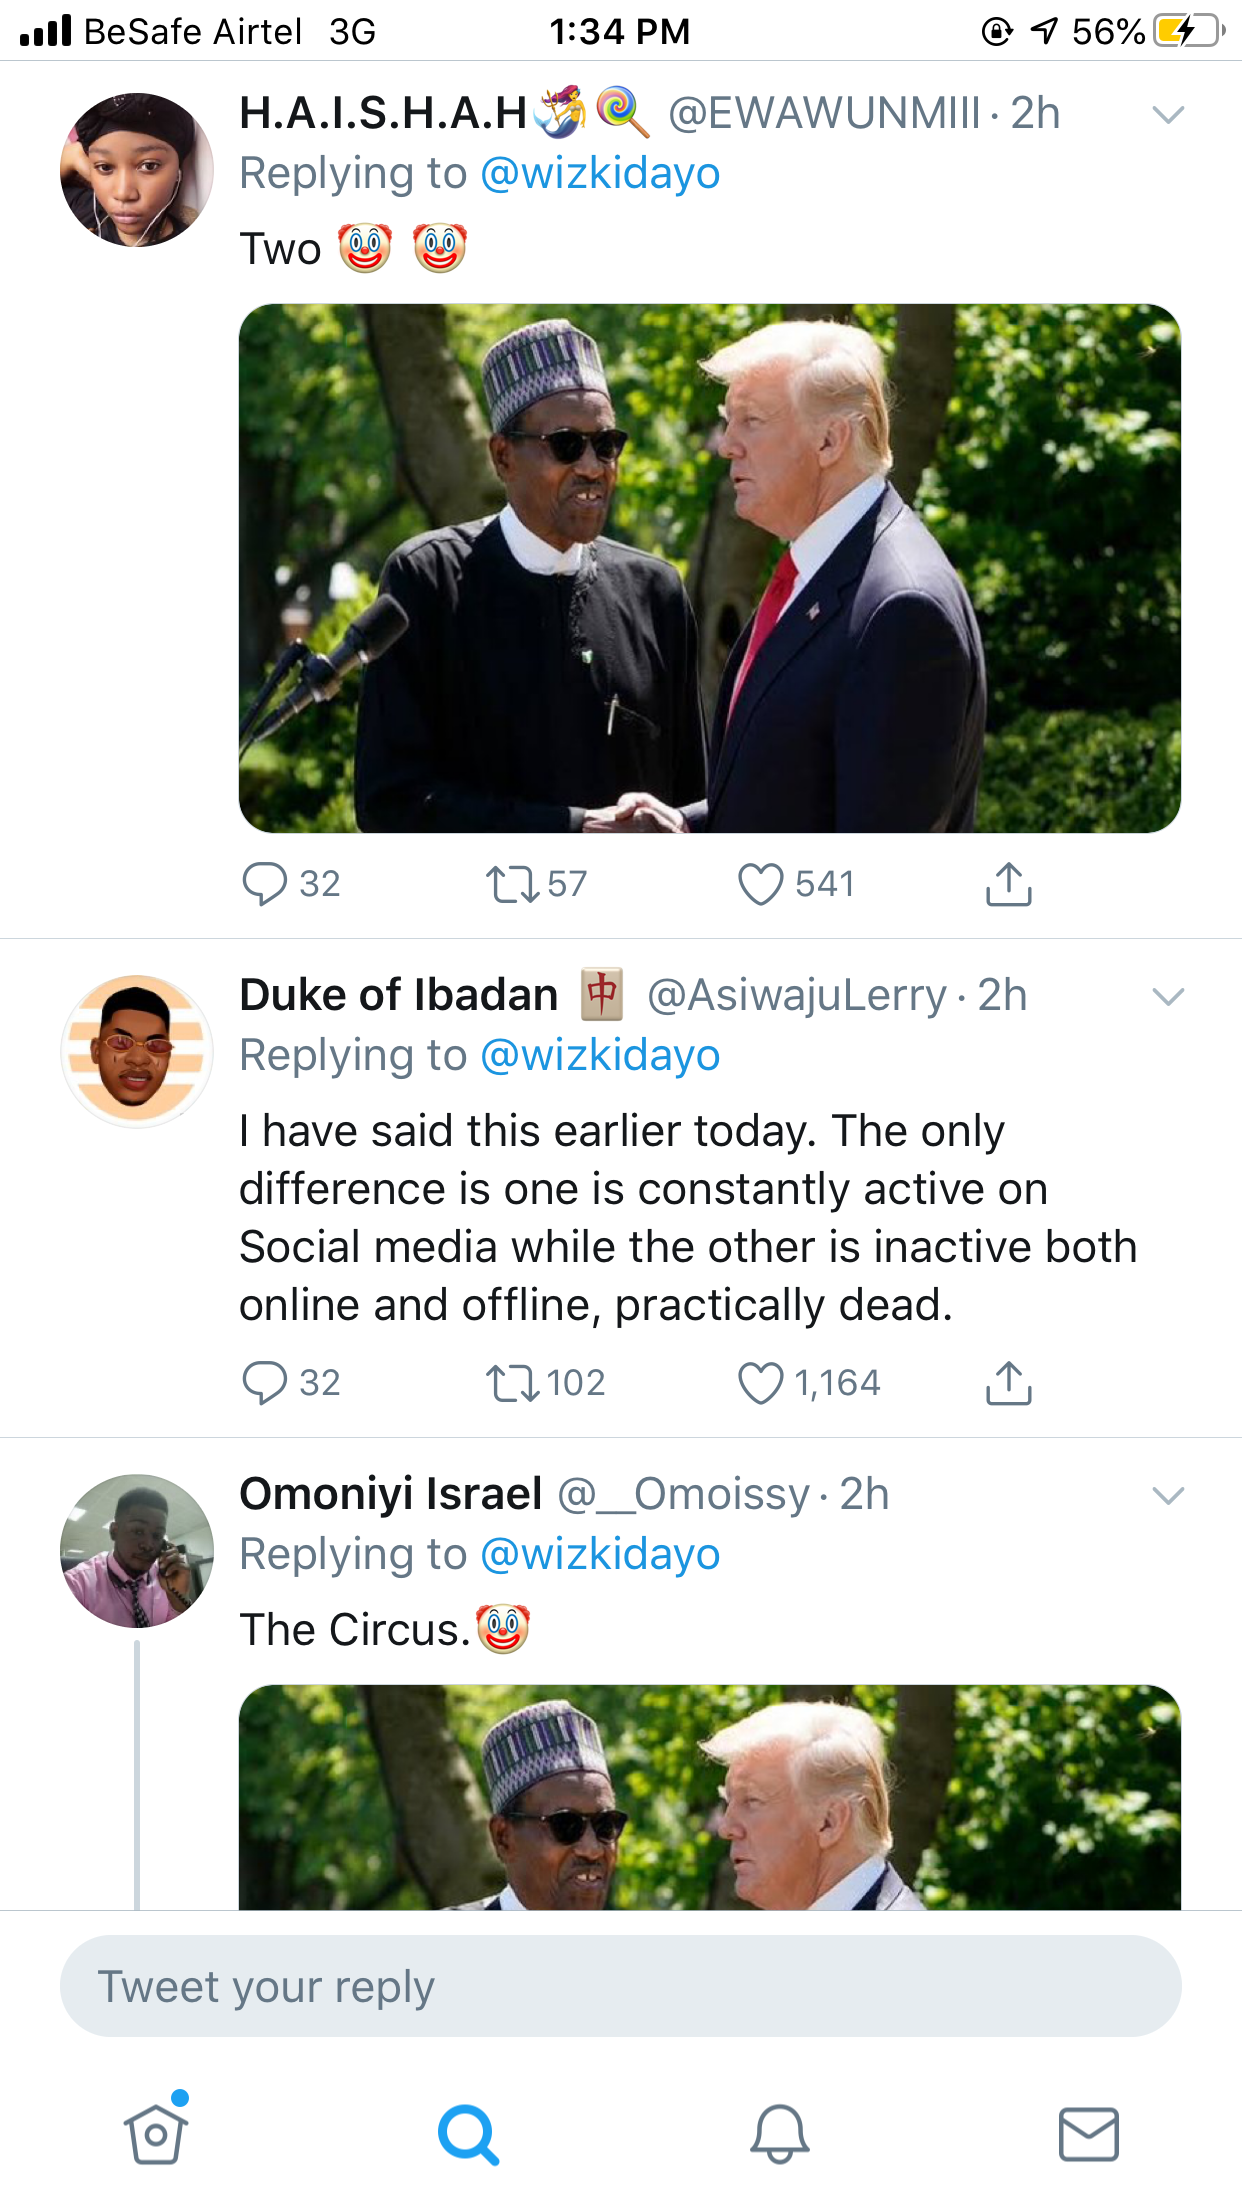
Task: Expand the chevron menu on Omoniyi Israel's tweet
Action: point(1168,1495)
